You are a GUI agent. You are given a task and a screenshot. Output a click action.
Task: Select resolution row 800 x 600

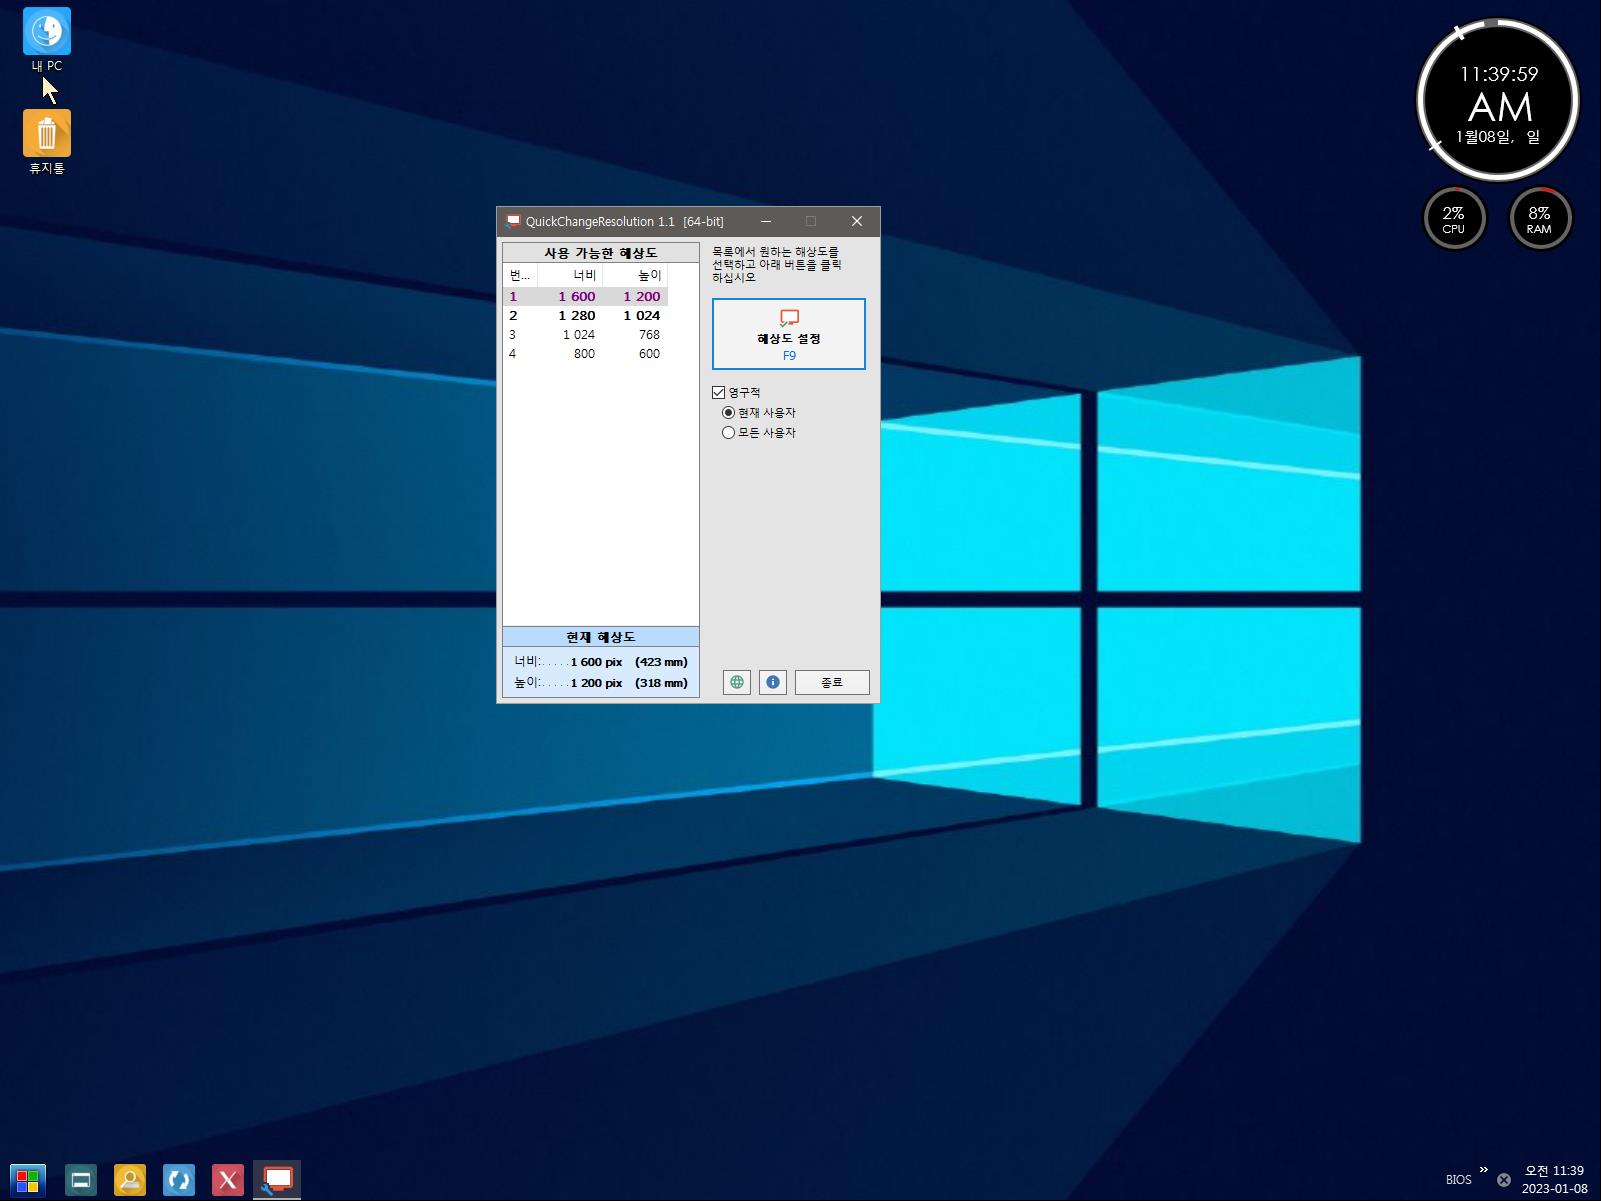585,353
